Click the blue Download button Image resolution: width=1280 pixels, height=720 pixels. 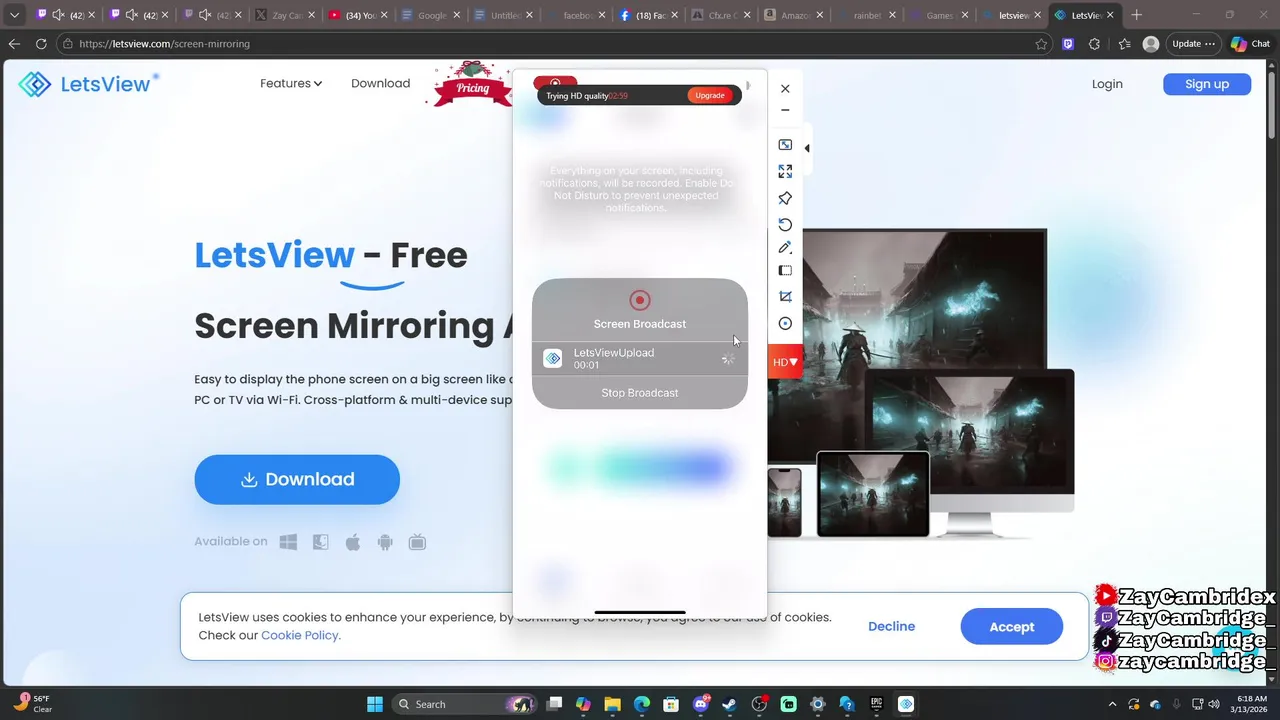pyautogui.click(x=297, y=479)
